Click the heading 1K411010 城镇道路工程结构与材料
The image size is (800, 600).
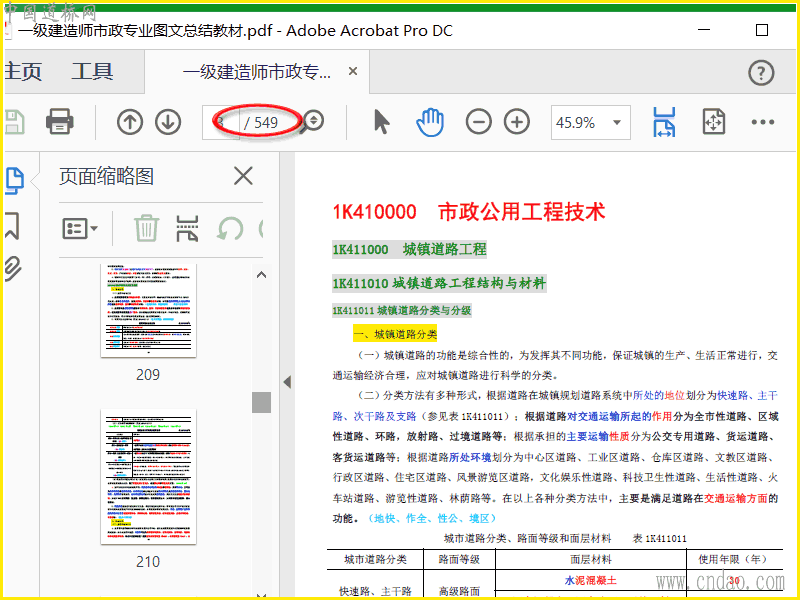pyautogui.click(x=439, y=283)
